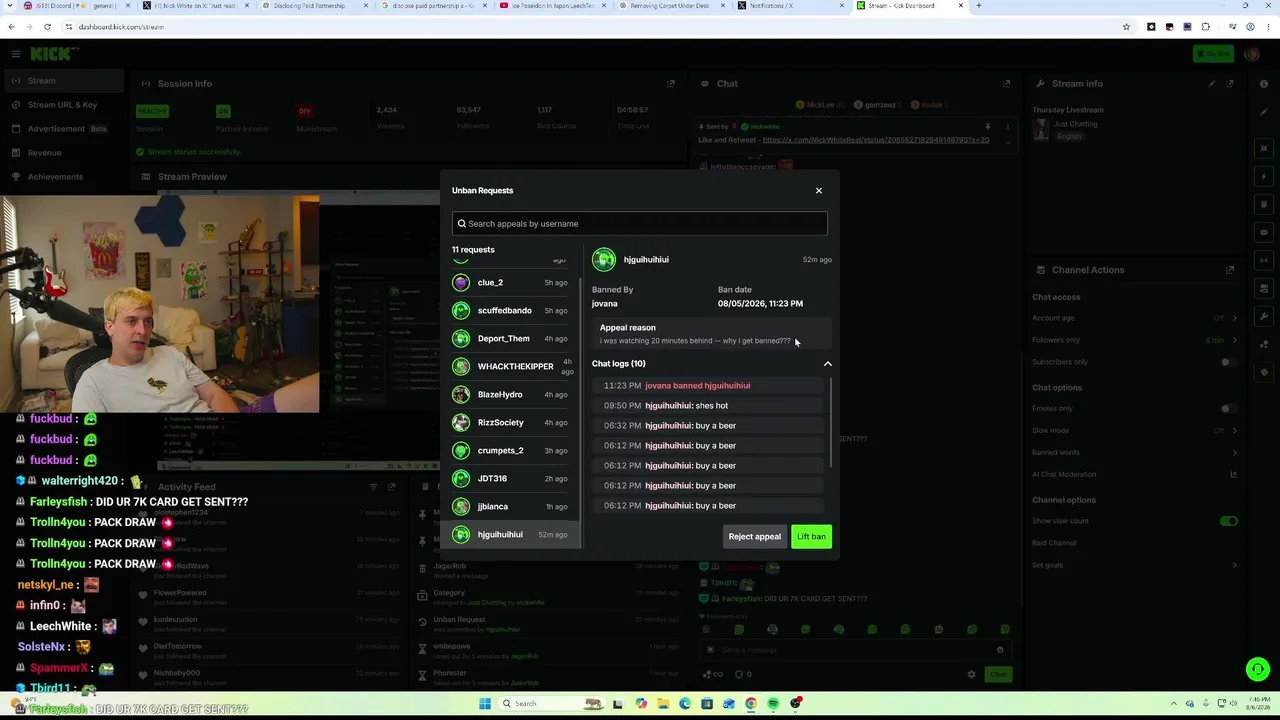
Task: Select crumpets_2 in the request list
Action: [x=510, y=451]
